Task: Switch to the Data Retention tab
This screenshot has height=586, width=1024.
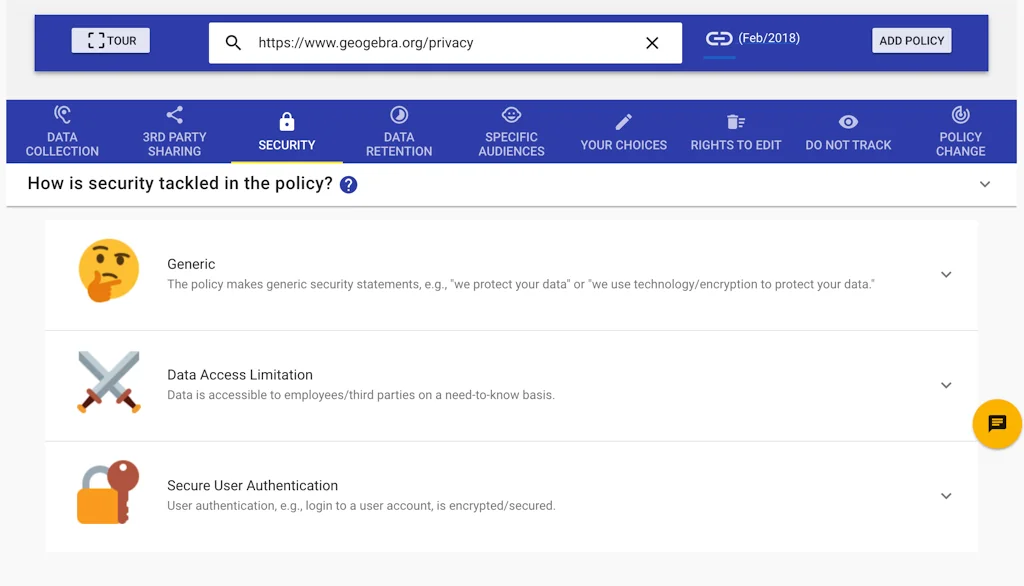Action: tap(398, 130)
